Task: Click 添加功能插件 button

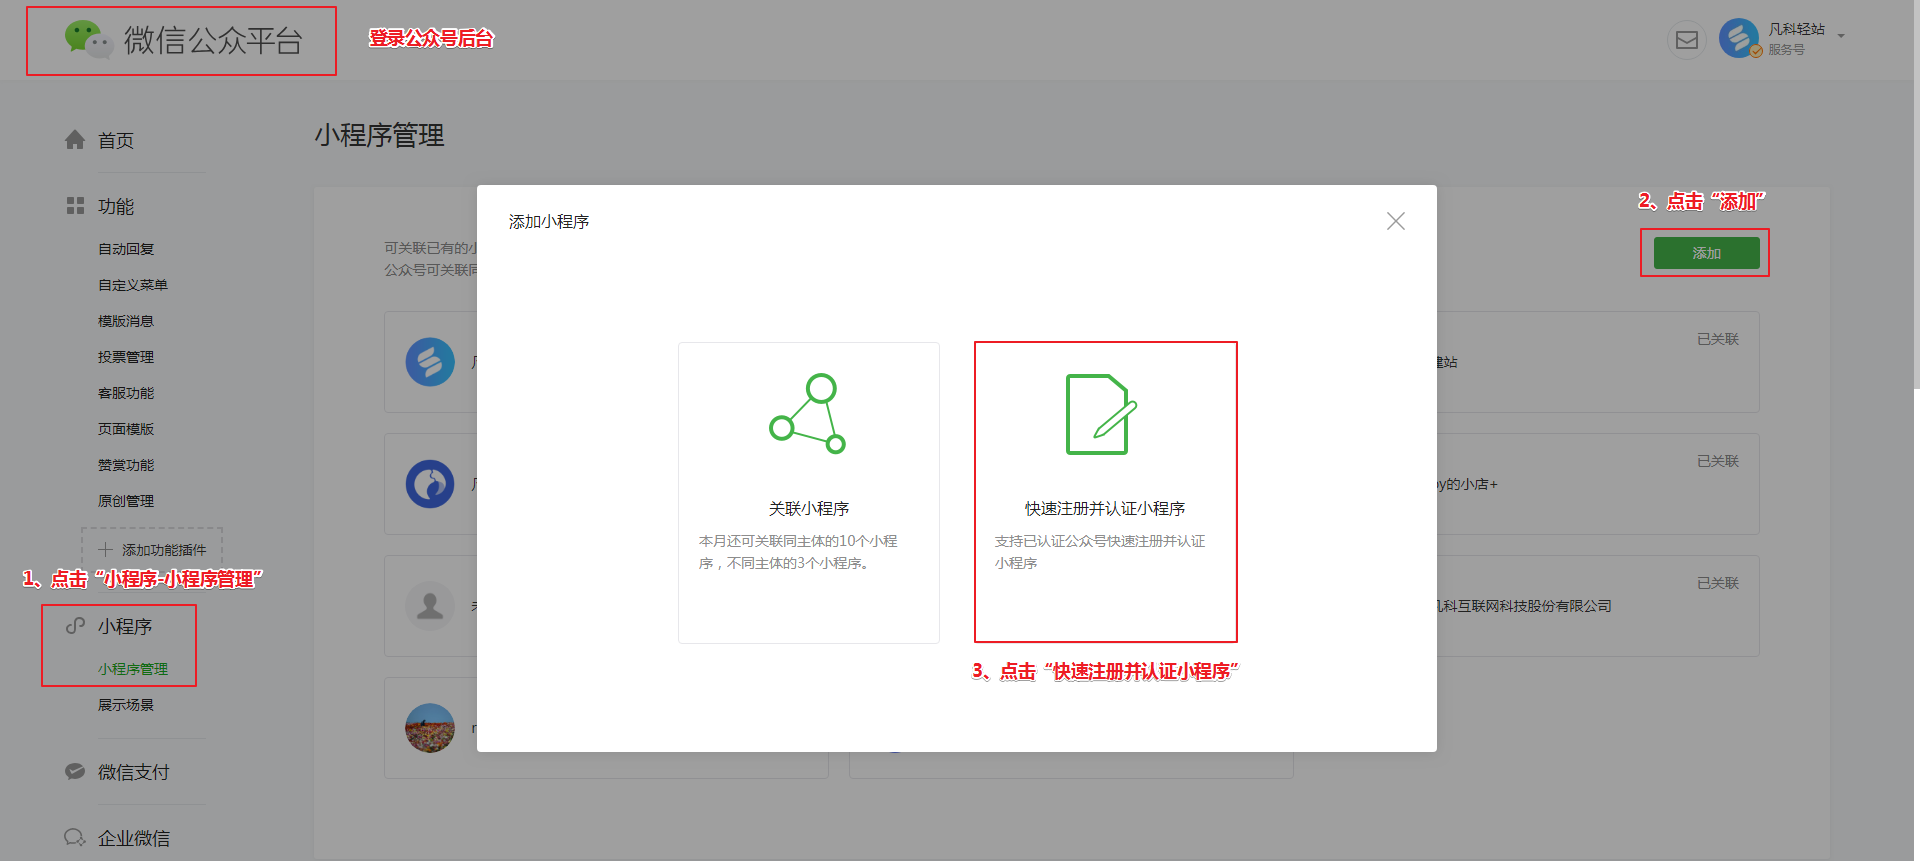Action: pos(152,550)
